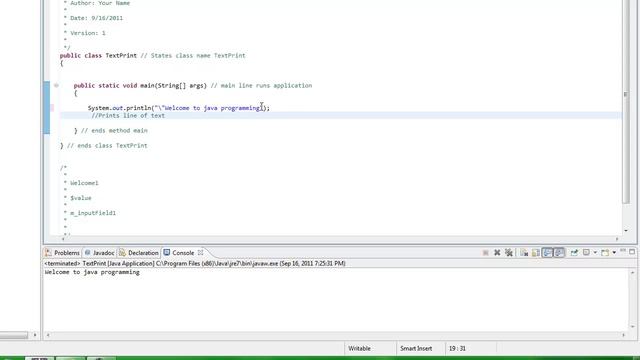Click the Terminate red square icon in Console
Screen dimensions: 640x360
point(485,253)
